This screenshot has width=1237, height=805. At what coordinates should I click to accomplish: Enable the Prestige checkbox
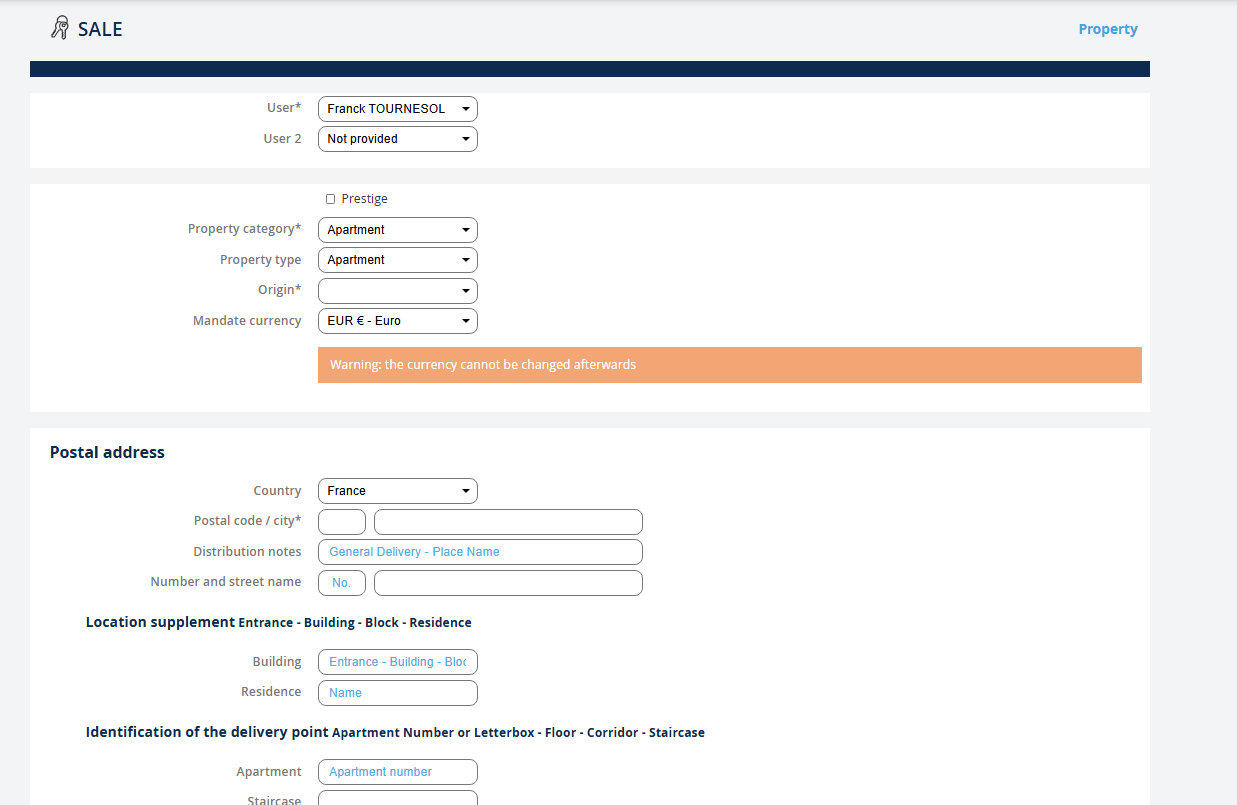tap(331, 199)
